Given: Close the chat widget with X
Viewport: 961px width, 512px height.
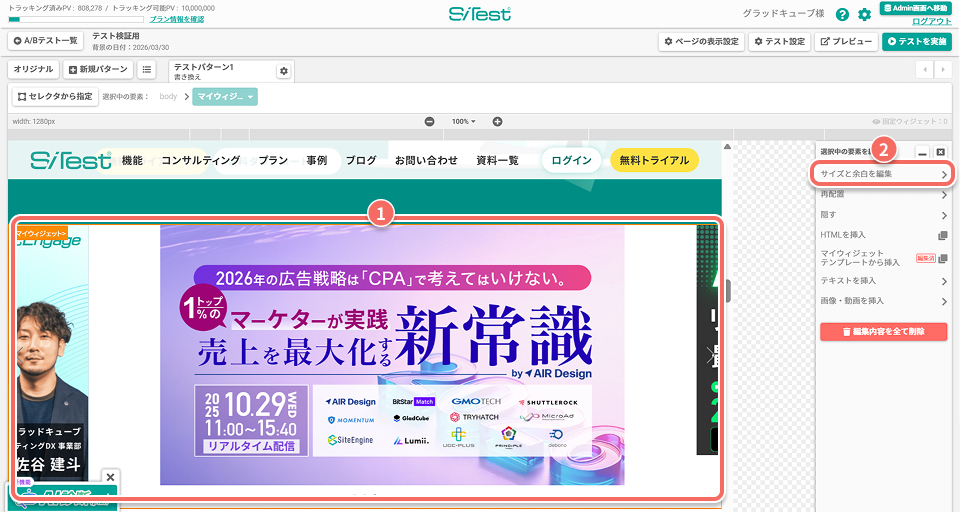Looking at the screenshot, I should click(110, 477).
